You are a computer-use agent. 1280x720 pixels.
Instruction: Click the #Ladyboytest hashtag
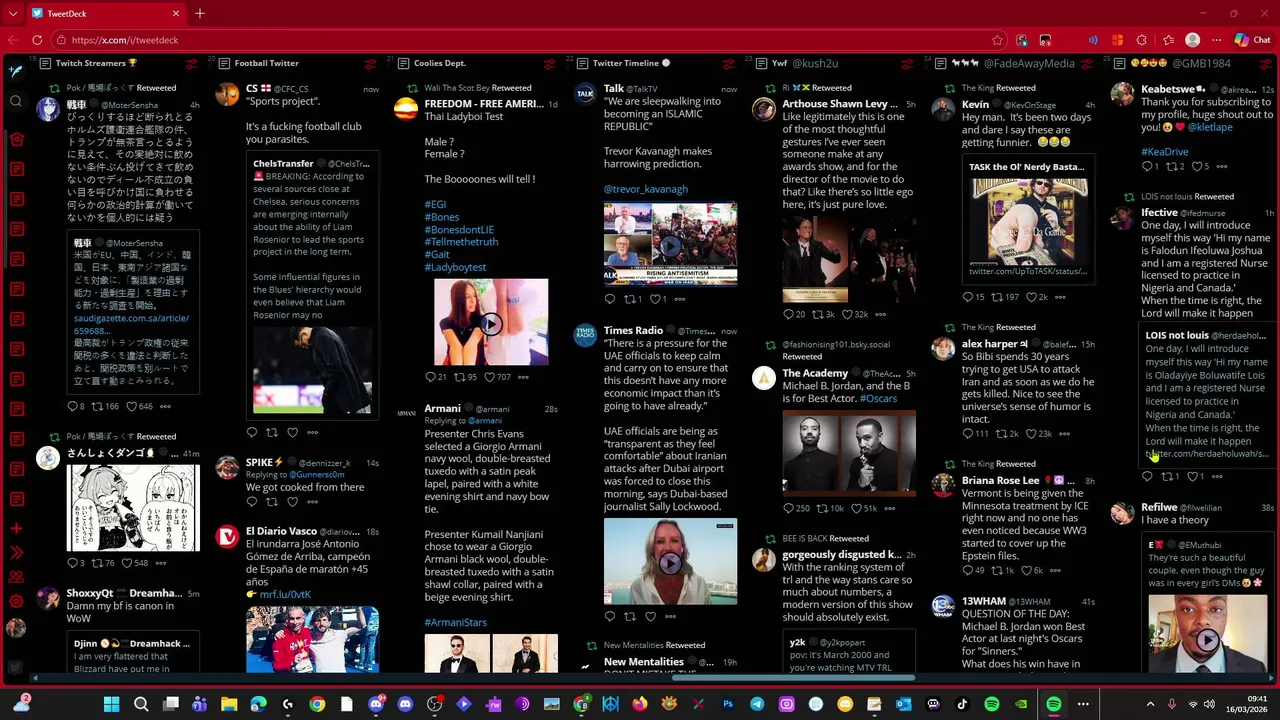pos(455,267)
